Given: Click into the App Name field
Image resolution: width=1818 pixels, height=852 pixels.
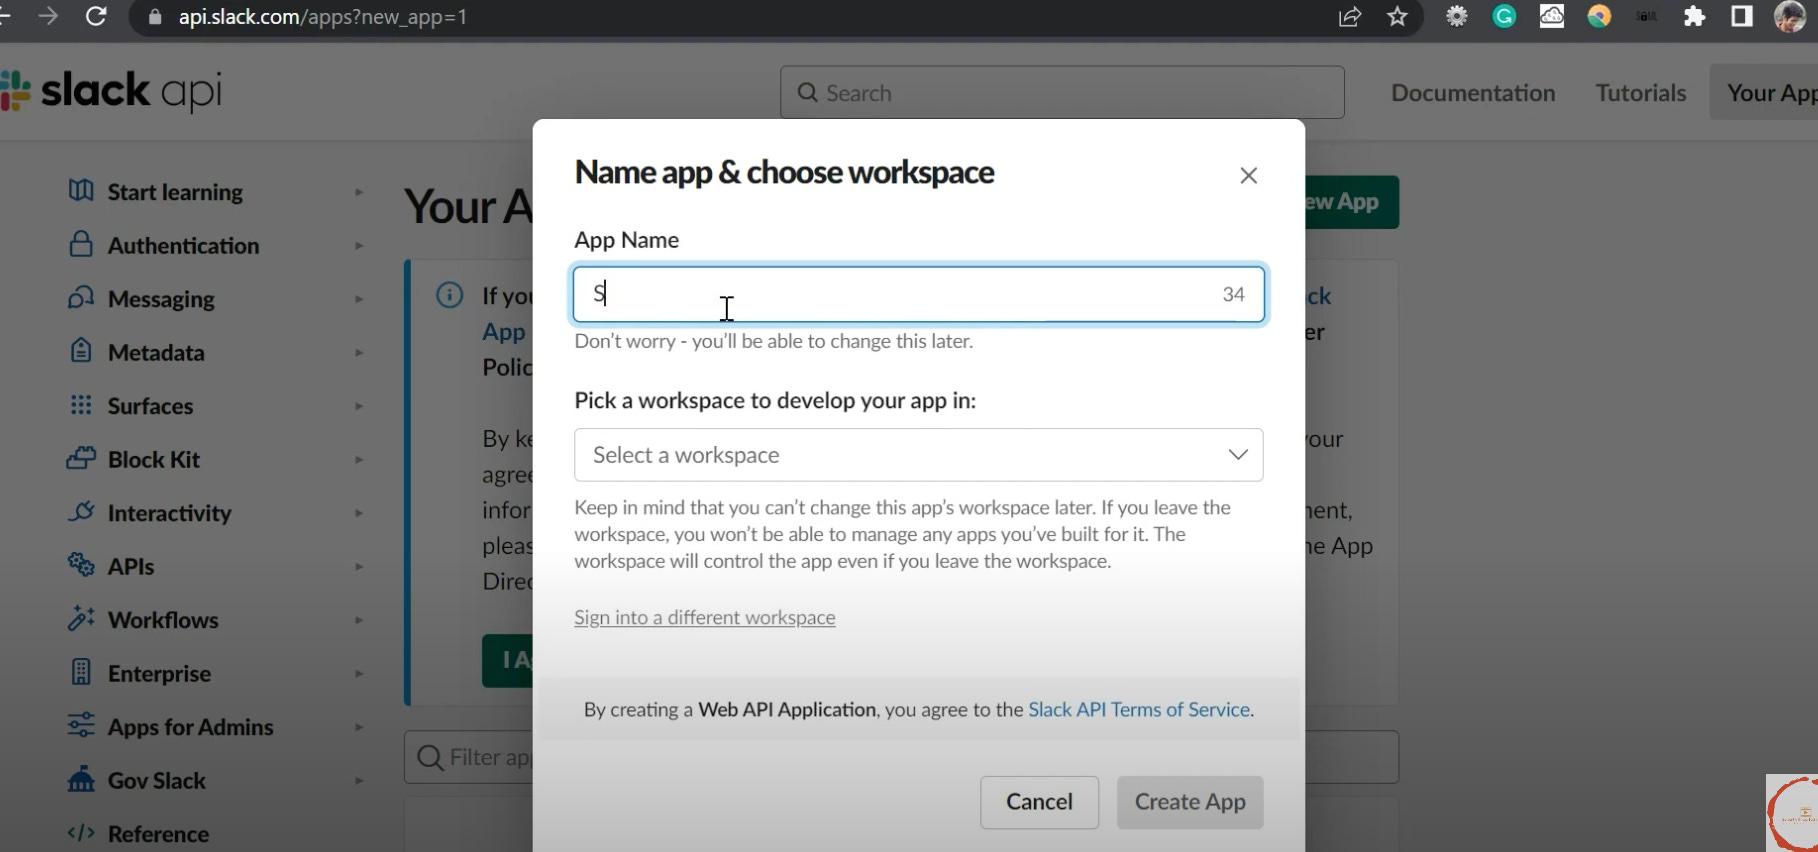Looking at the screenshot, I should pos(918,294).
